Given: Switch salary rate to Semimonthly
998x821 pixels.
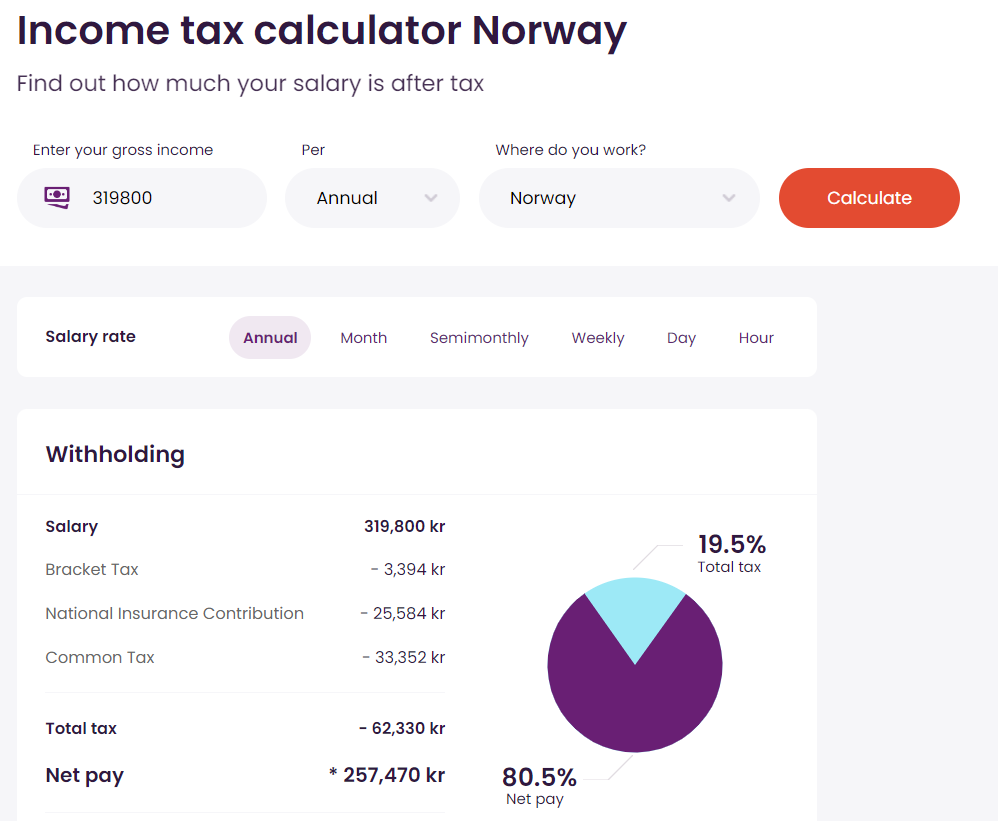Looking at the screenshot, I should (x=479, y=338).
